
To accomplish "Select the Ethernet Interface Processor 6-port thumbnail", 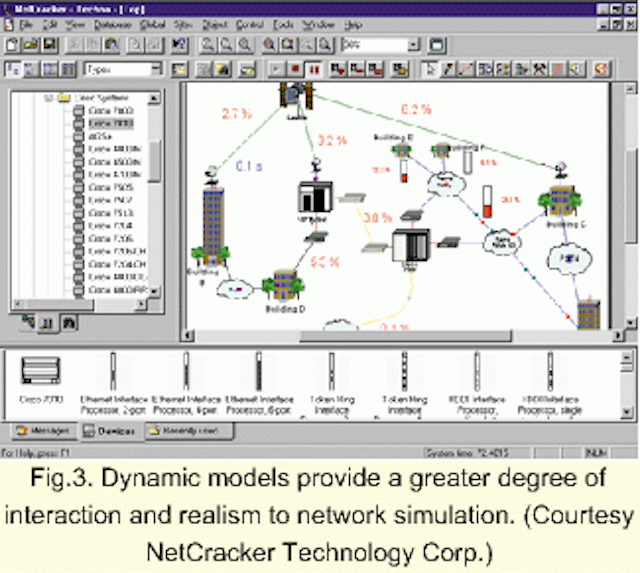I will click(259, 371).
